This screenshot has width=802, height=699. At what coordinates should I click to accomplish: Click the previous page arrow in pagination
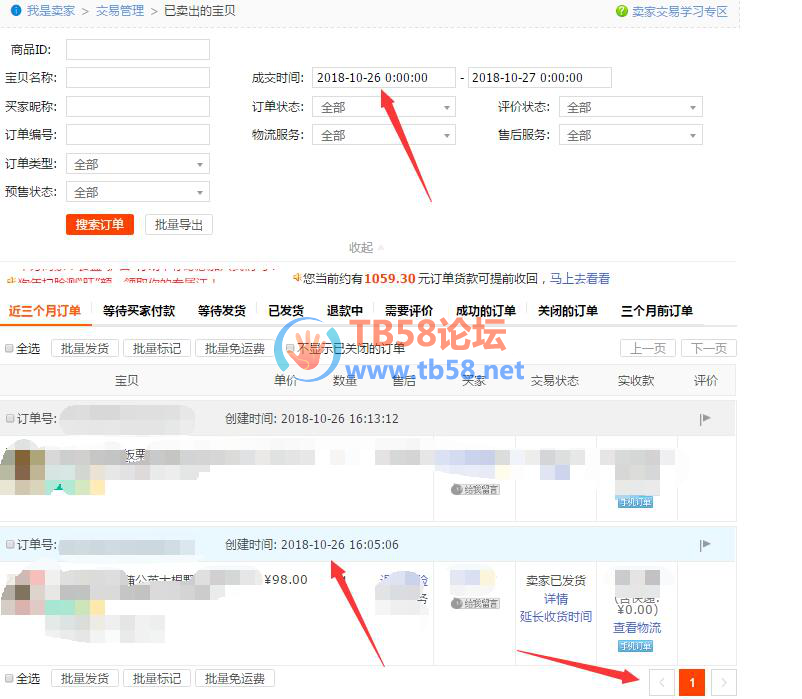[x=661, y=683]
